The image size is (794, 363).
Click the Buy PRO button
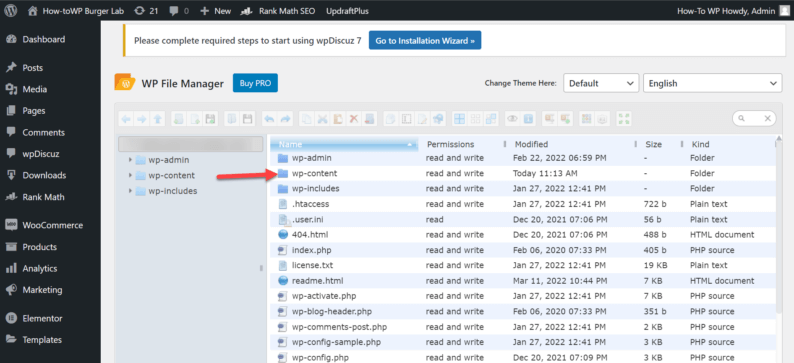pyautogui.click(x=255, y=84)
